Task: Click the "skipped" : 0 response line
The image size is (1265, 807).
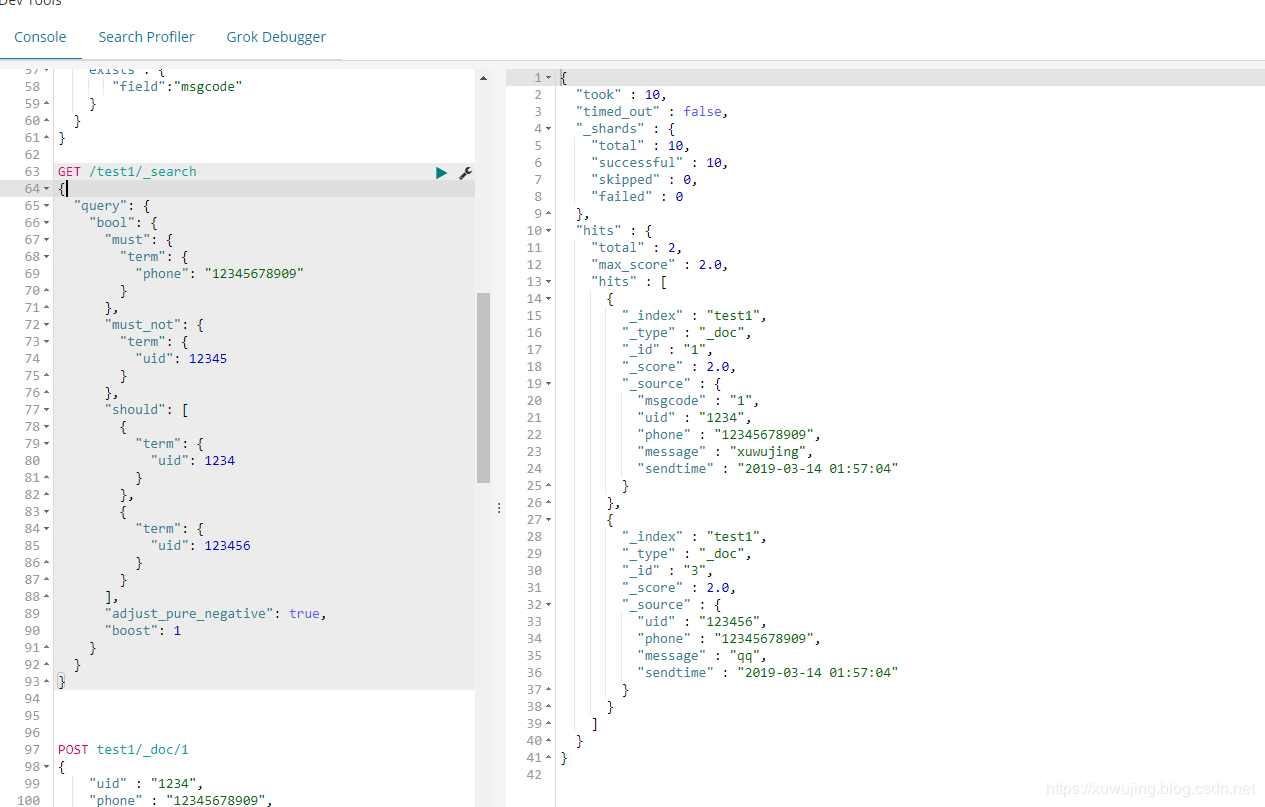Action: tap(645, 180)
